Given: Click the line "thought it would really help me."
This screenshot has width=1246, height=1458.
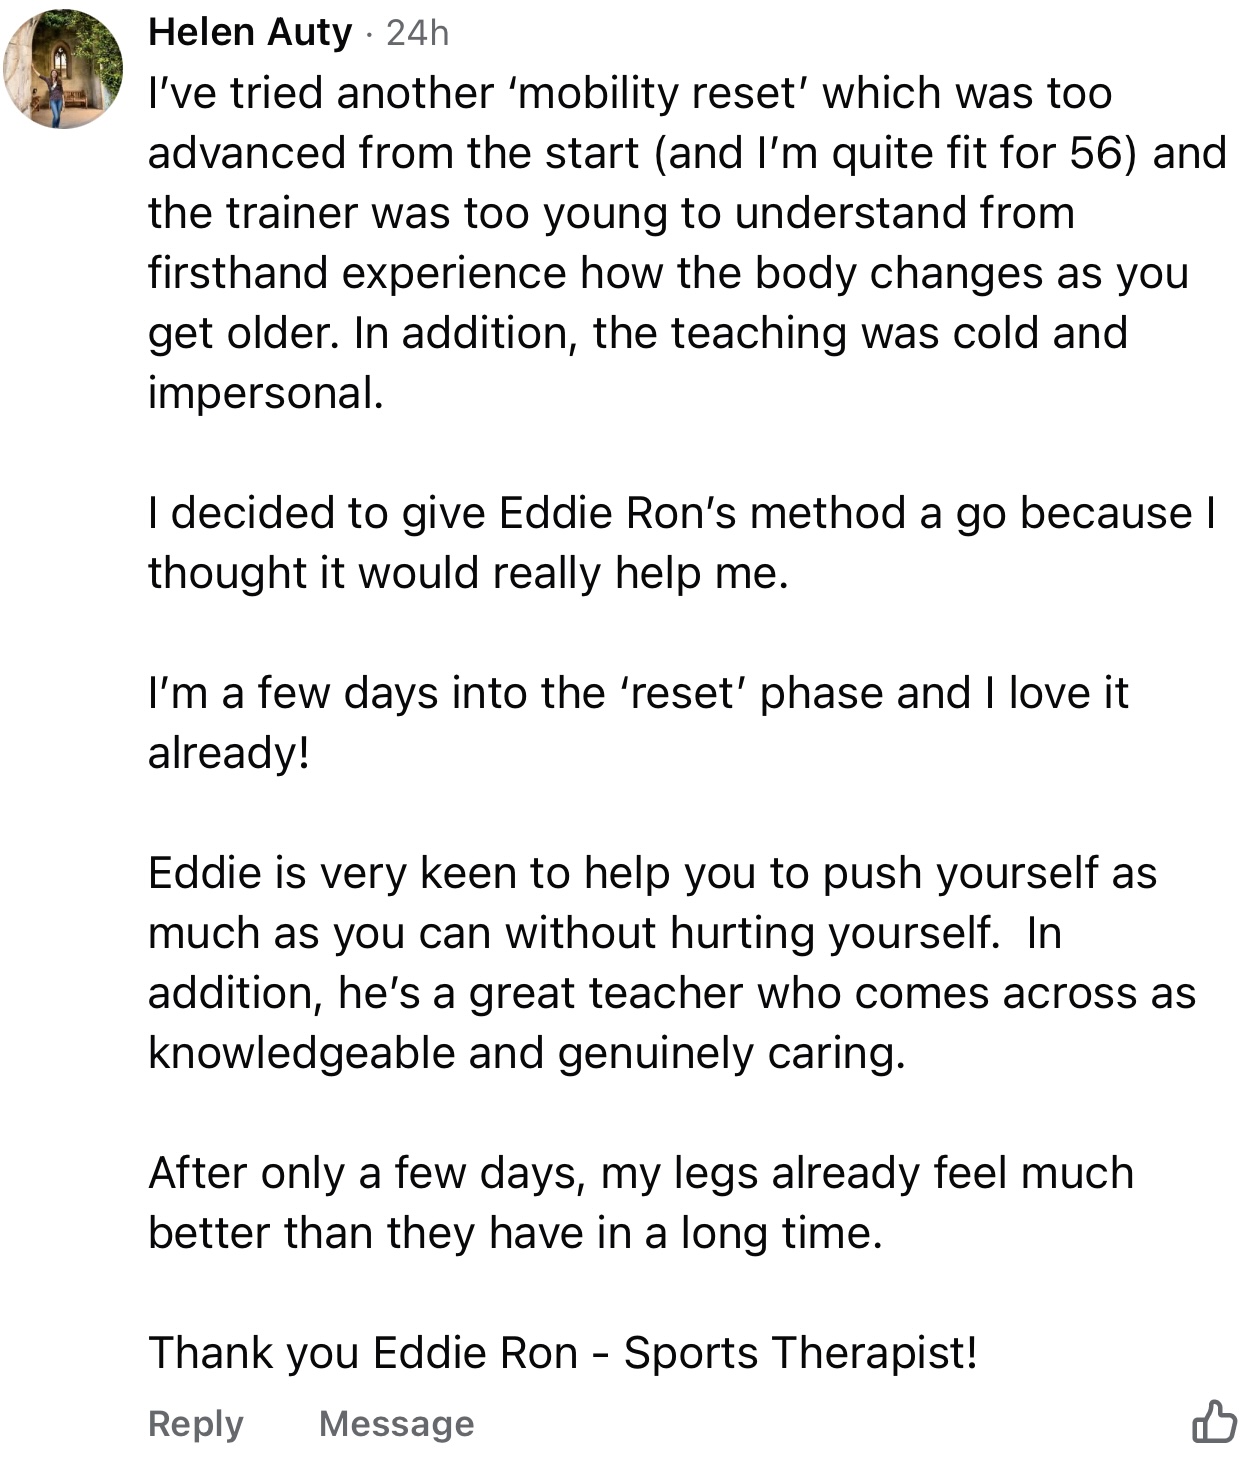Looking at the screenshot, I should tap(469, 573).
